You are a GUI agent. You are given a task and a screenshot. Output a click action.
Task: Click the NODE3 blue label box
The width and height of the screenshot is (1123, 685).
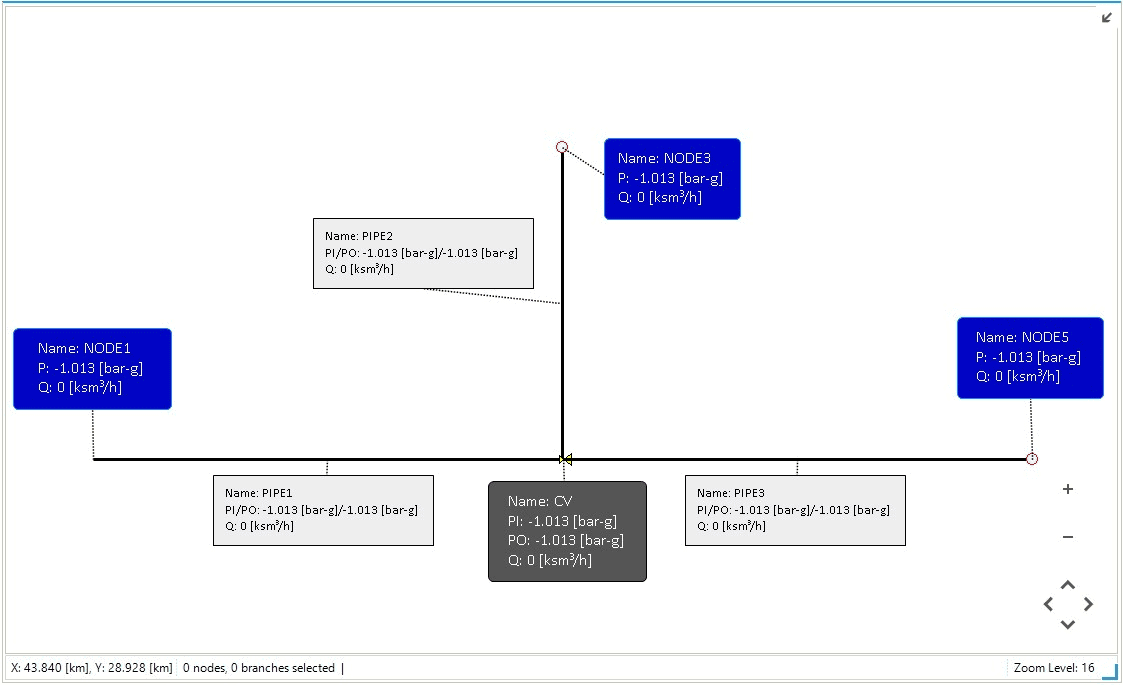click(672, 179)
